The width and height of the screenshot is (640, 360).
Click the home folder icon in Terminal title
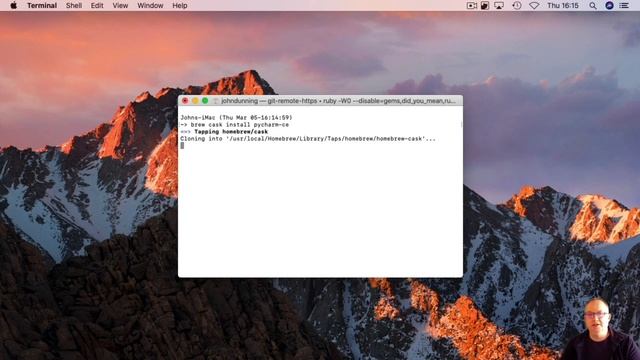pos(216,101)
